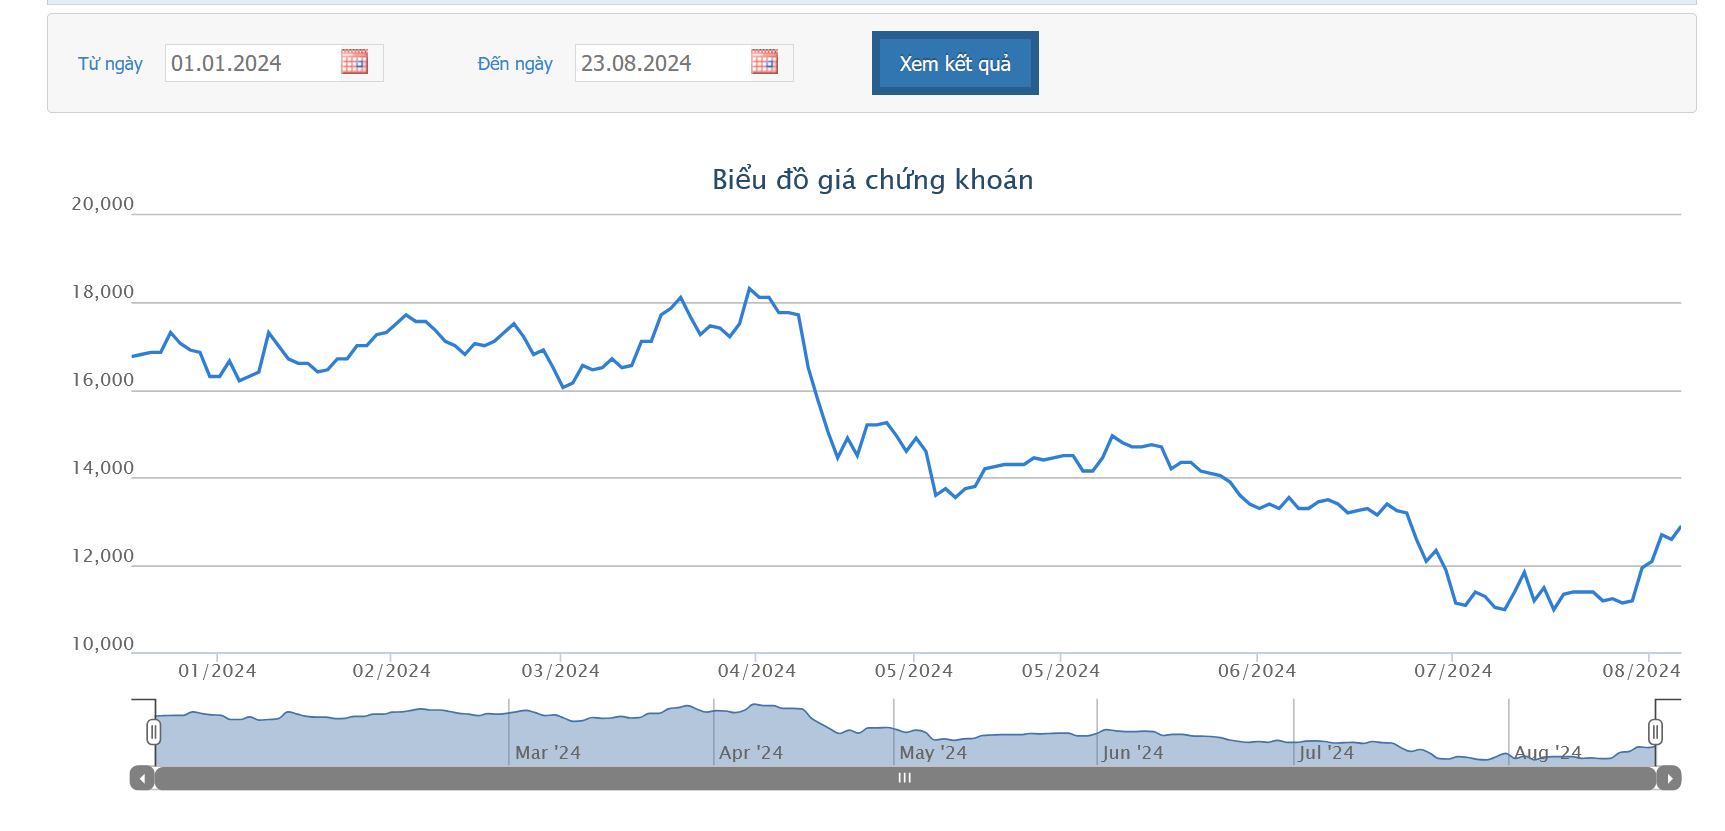Click the chart title "Biểu đồ giá chứng khoán"
The image size is (1725, 831).
tap(872, 180)
